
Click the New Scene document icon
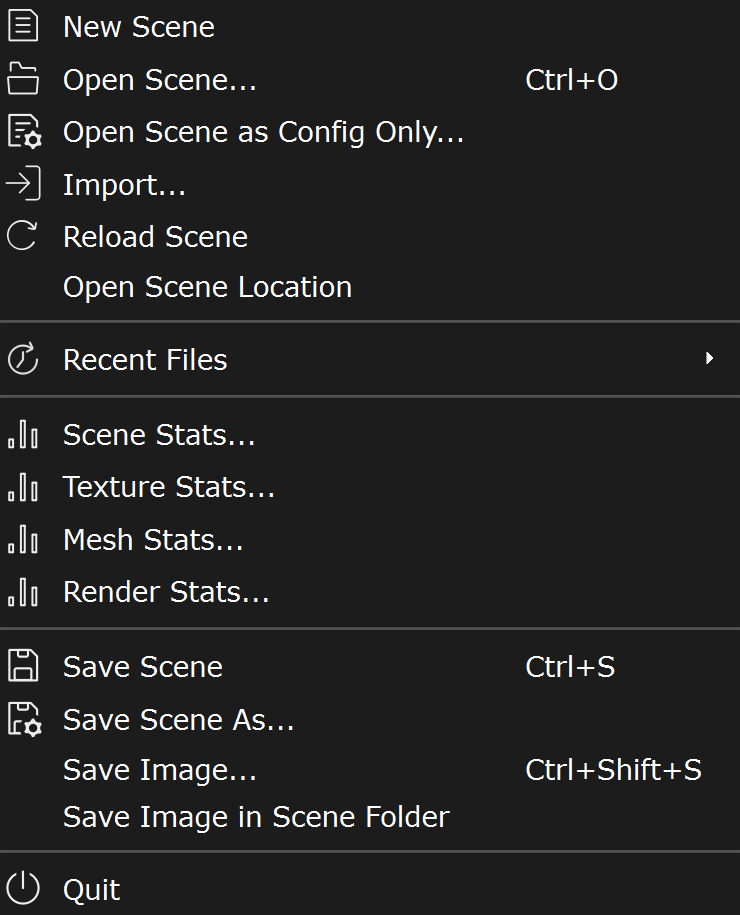(x=23, y=26)
